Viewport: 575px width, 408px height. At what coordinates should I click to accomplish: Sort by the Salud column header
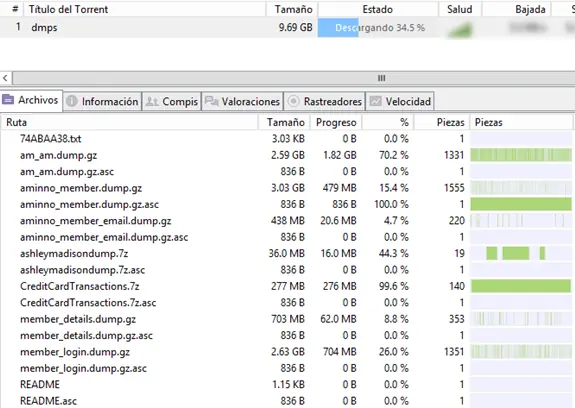[x=460, y=9]
